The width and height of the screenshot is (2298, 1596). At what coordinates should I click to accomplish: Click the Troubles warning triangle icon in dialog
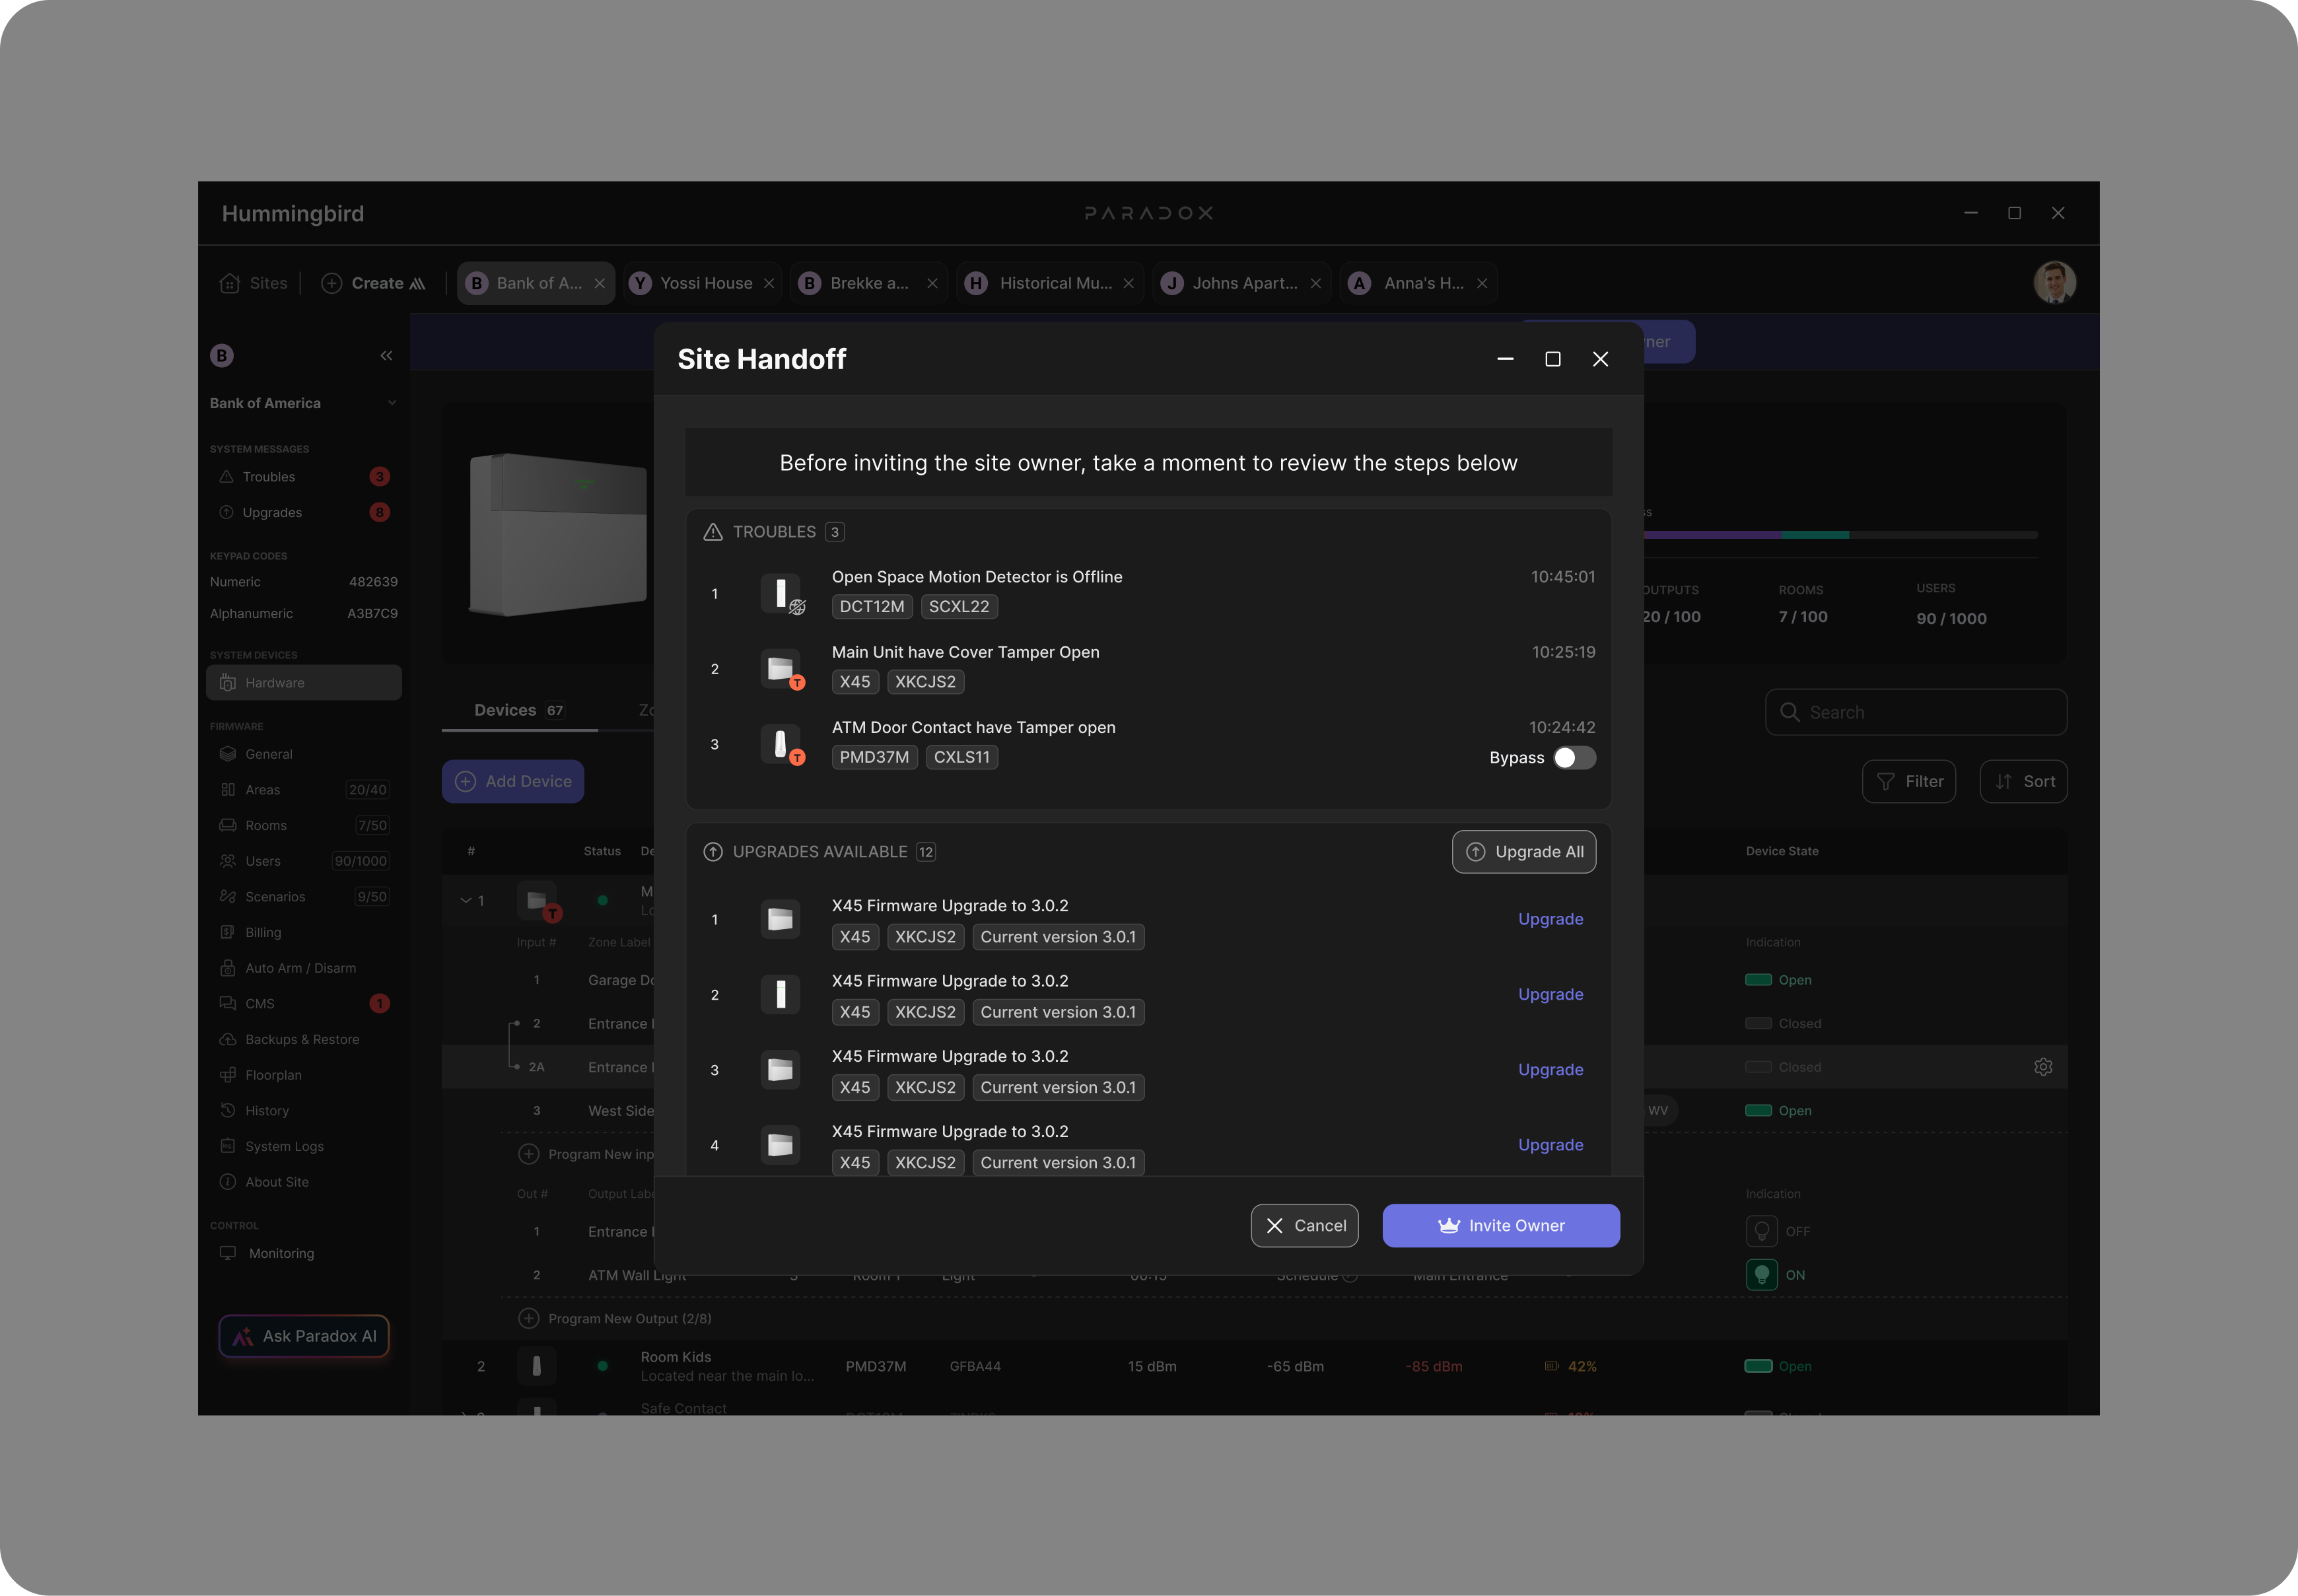click(713, 532)
